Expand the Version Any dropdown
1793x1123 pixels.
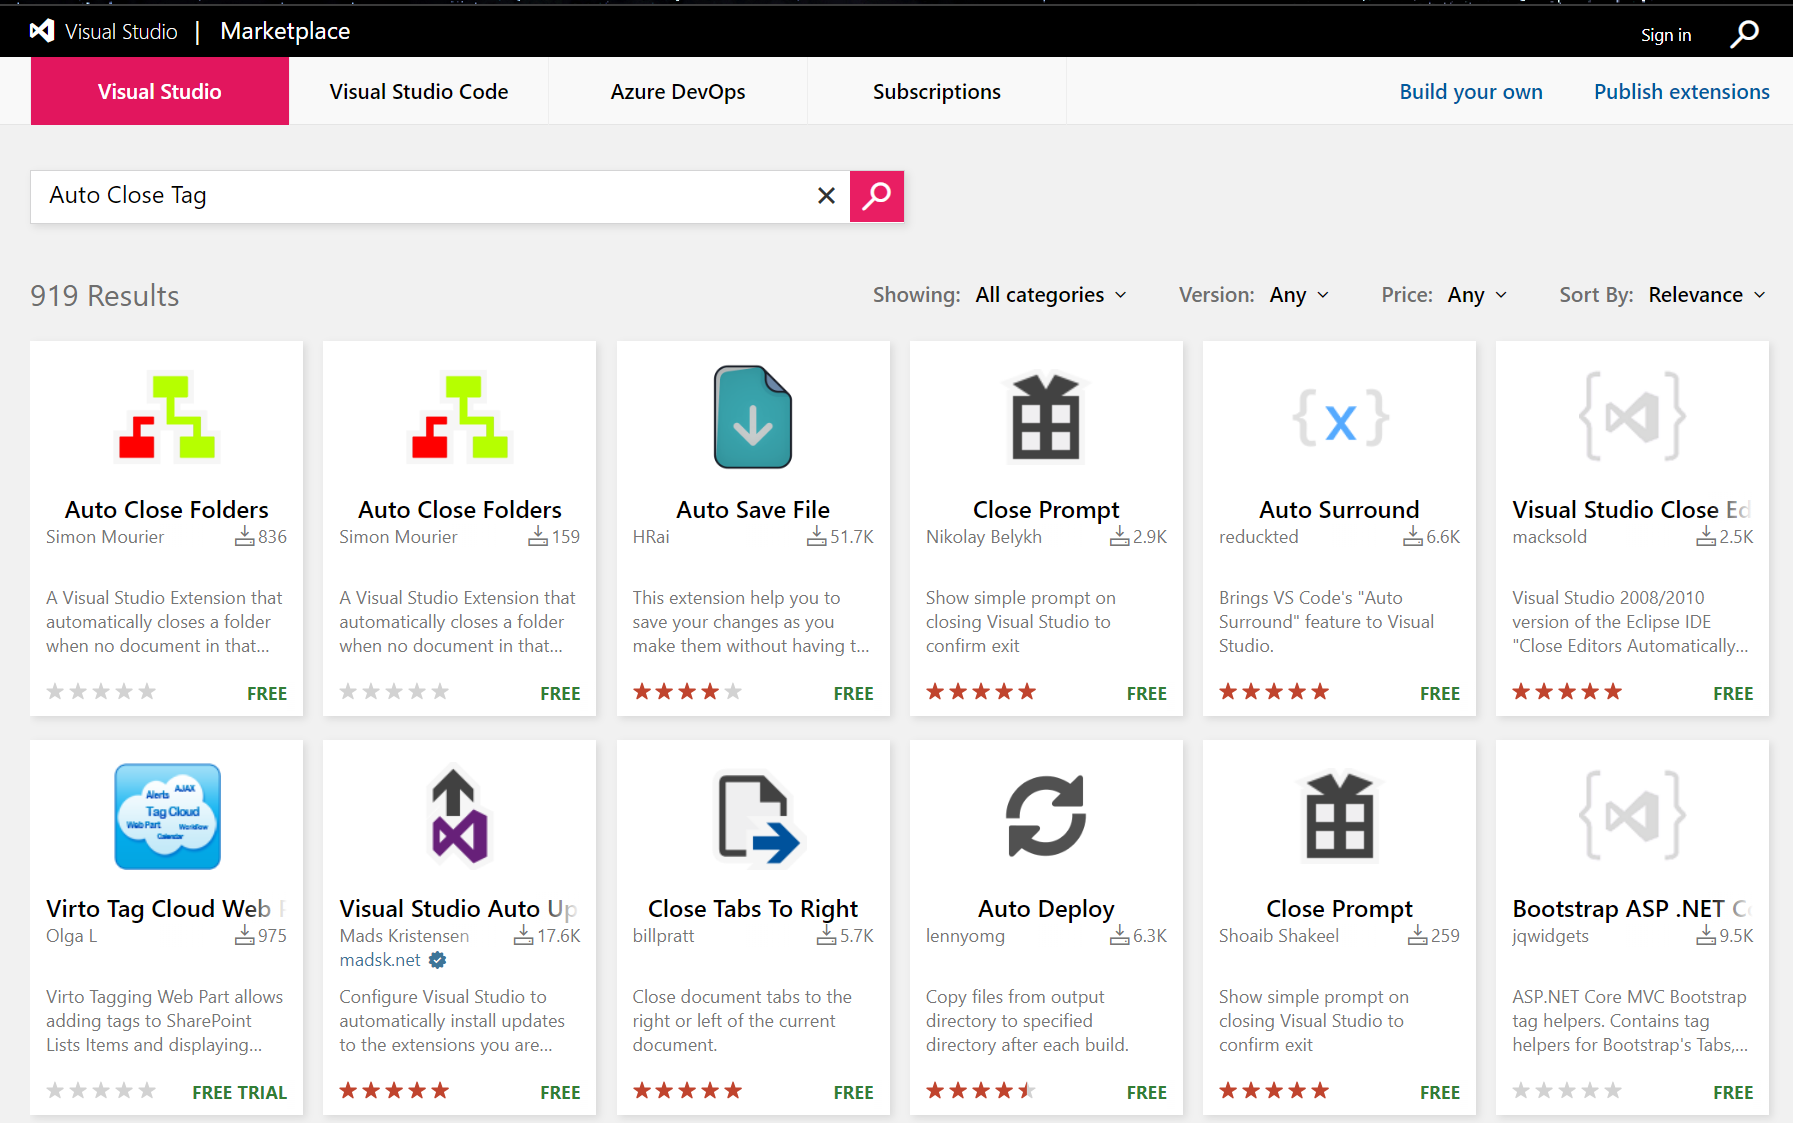coord(1299,295)
